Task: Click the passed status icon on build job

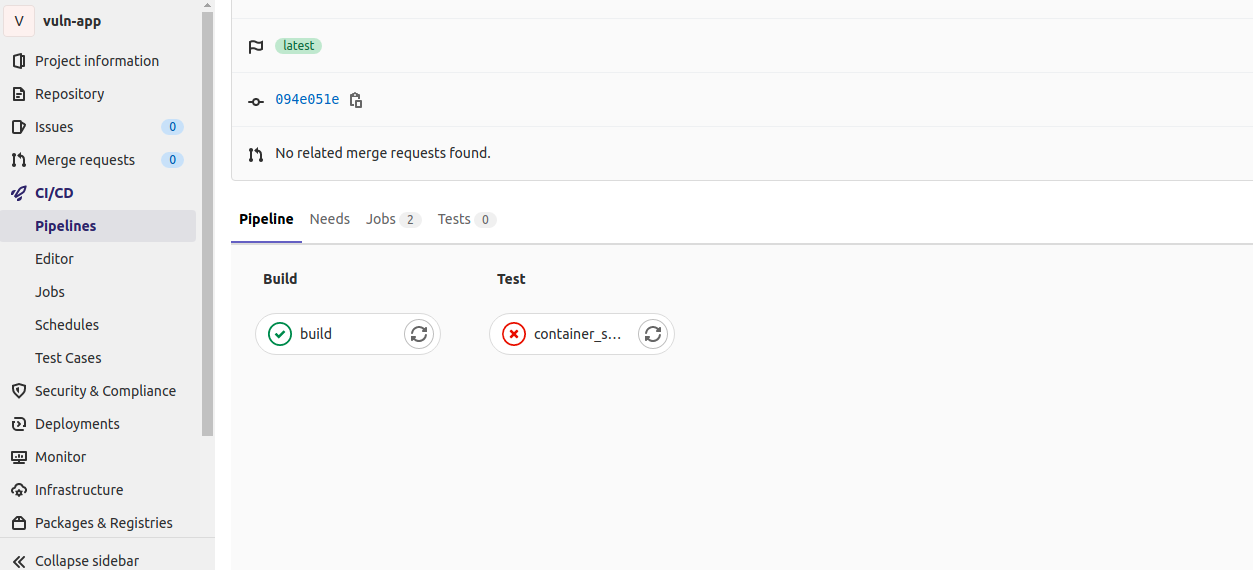Action: point(280,334)
